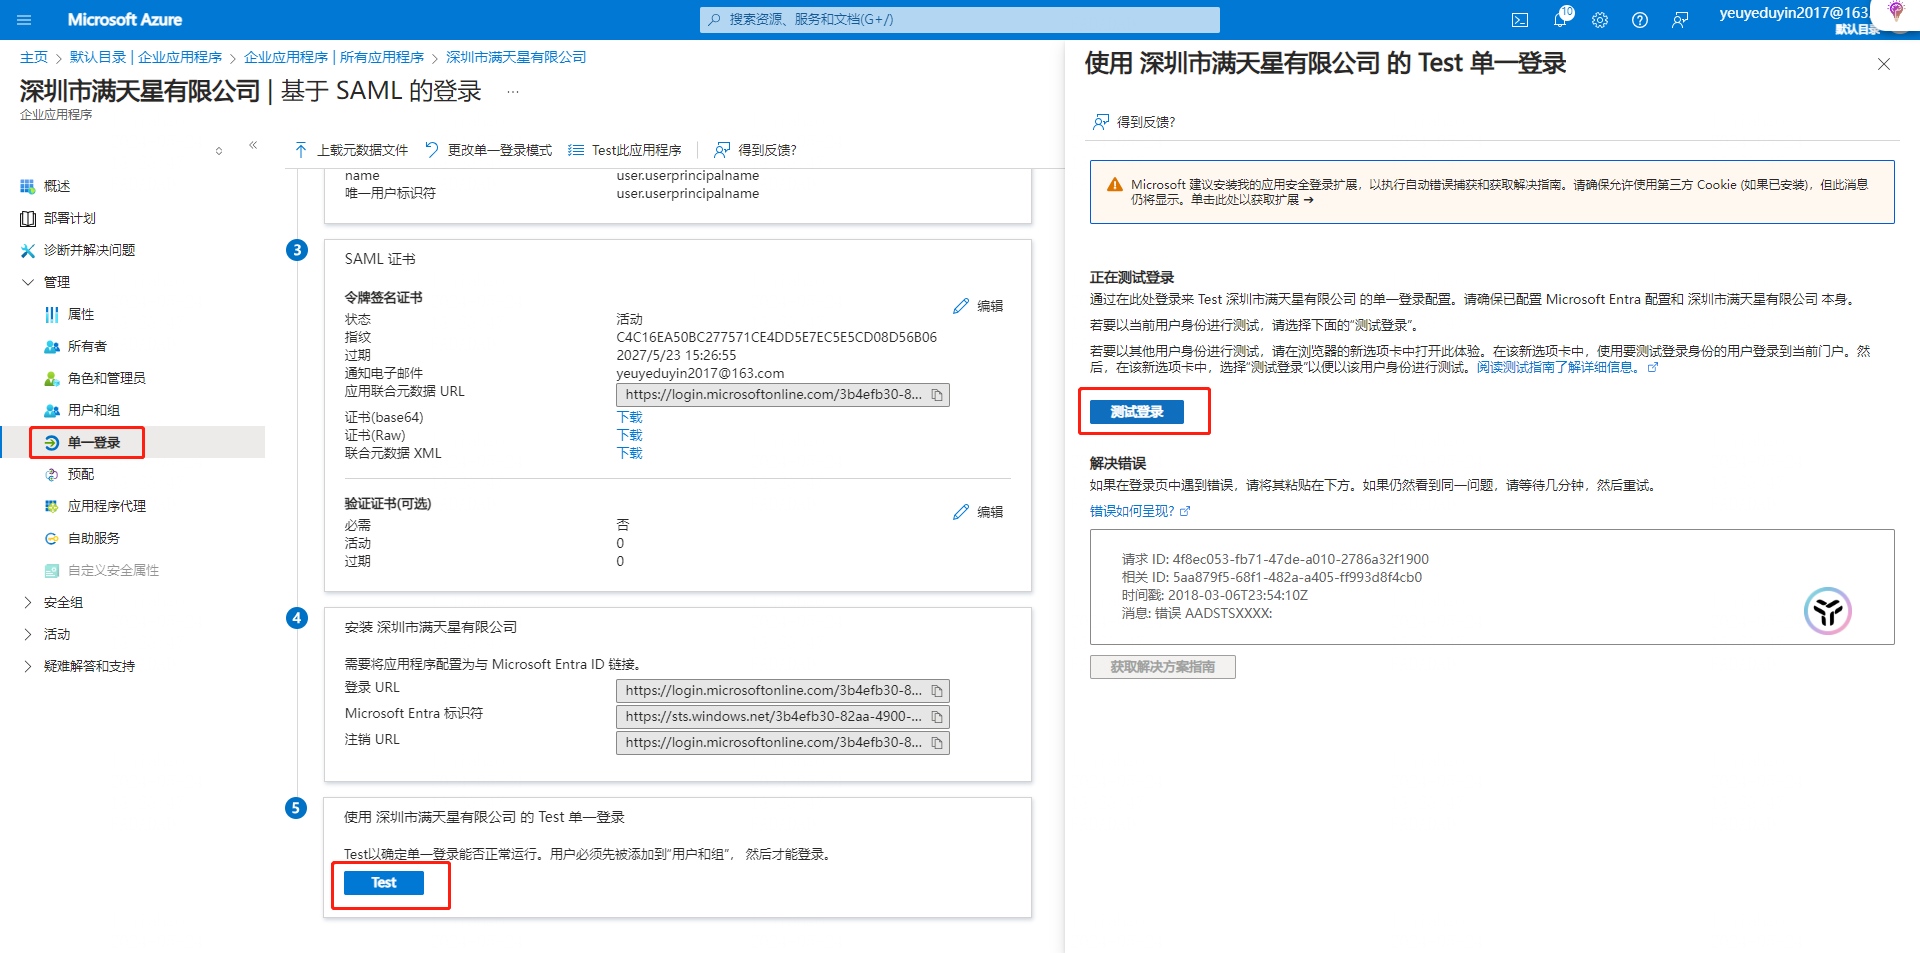Open 诊断并解决问题 in the sidebar
The height and width of the screenshot is (953, 1920).
(89, 250)
